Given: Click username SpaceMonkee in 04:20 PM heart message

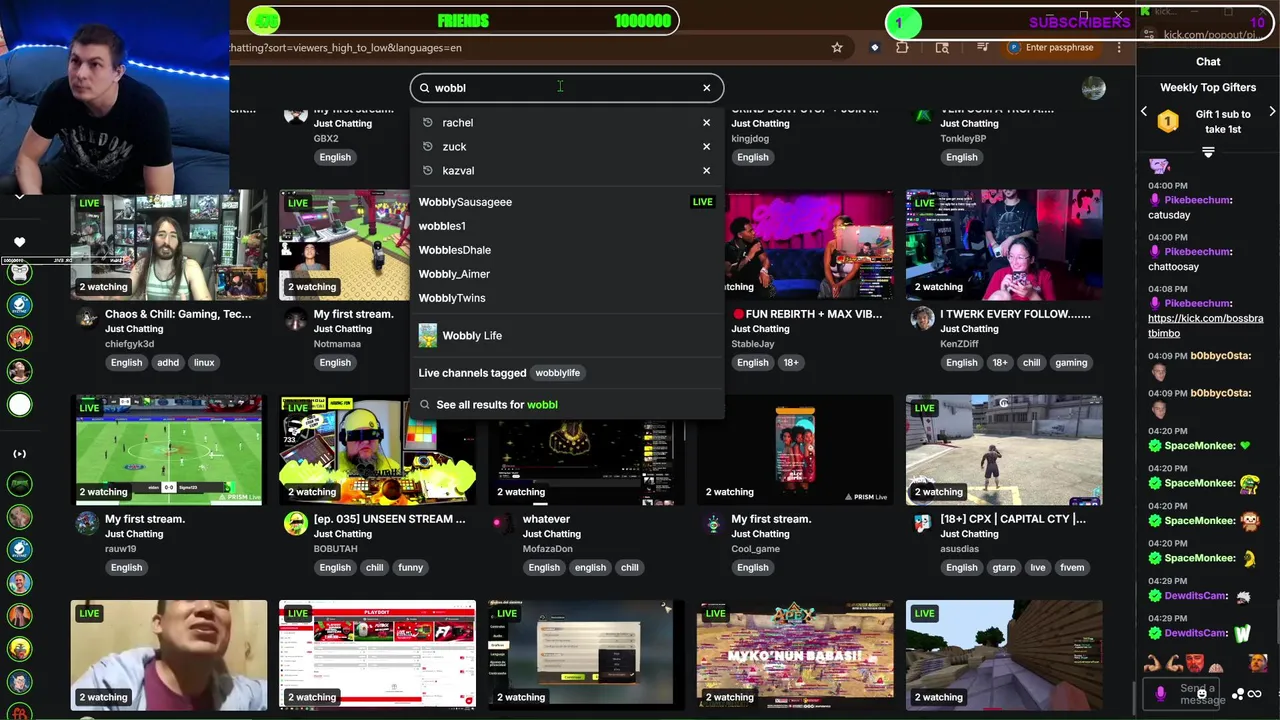Looking at the screenshot, I should (1199, 446).
